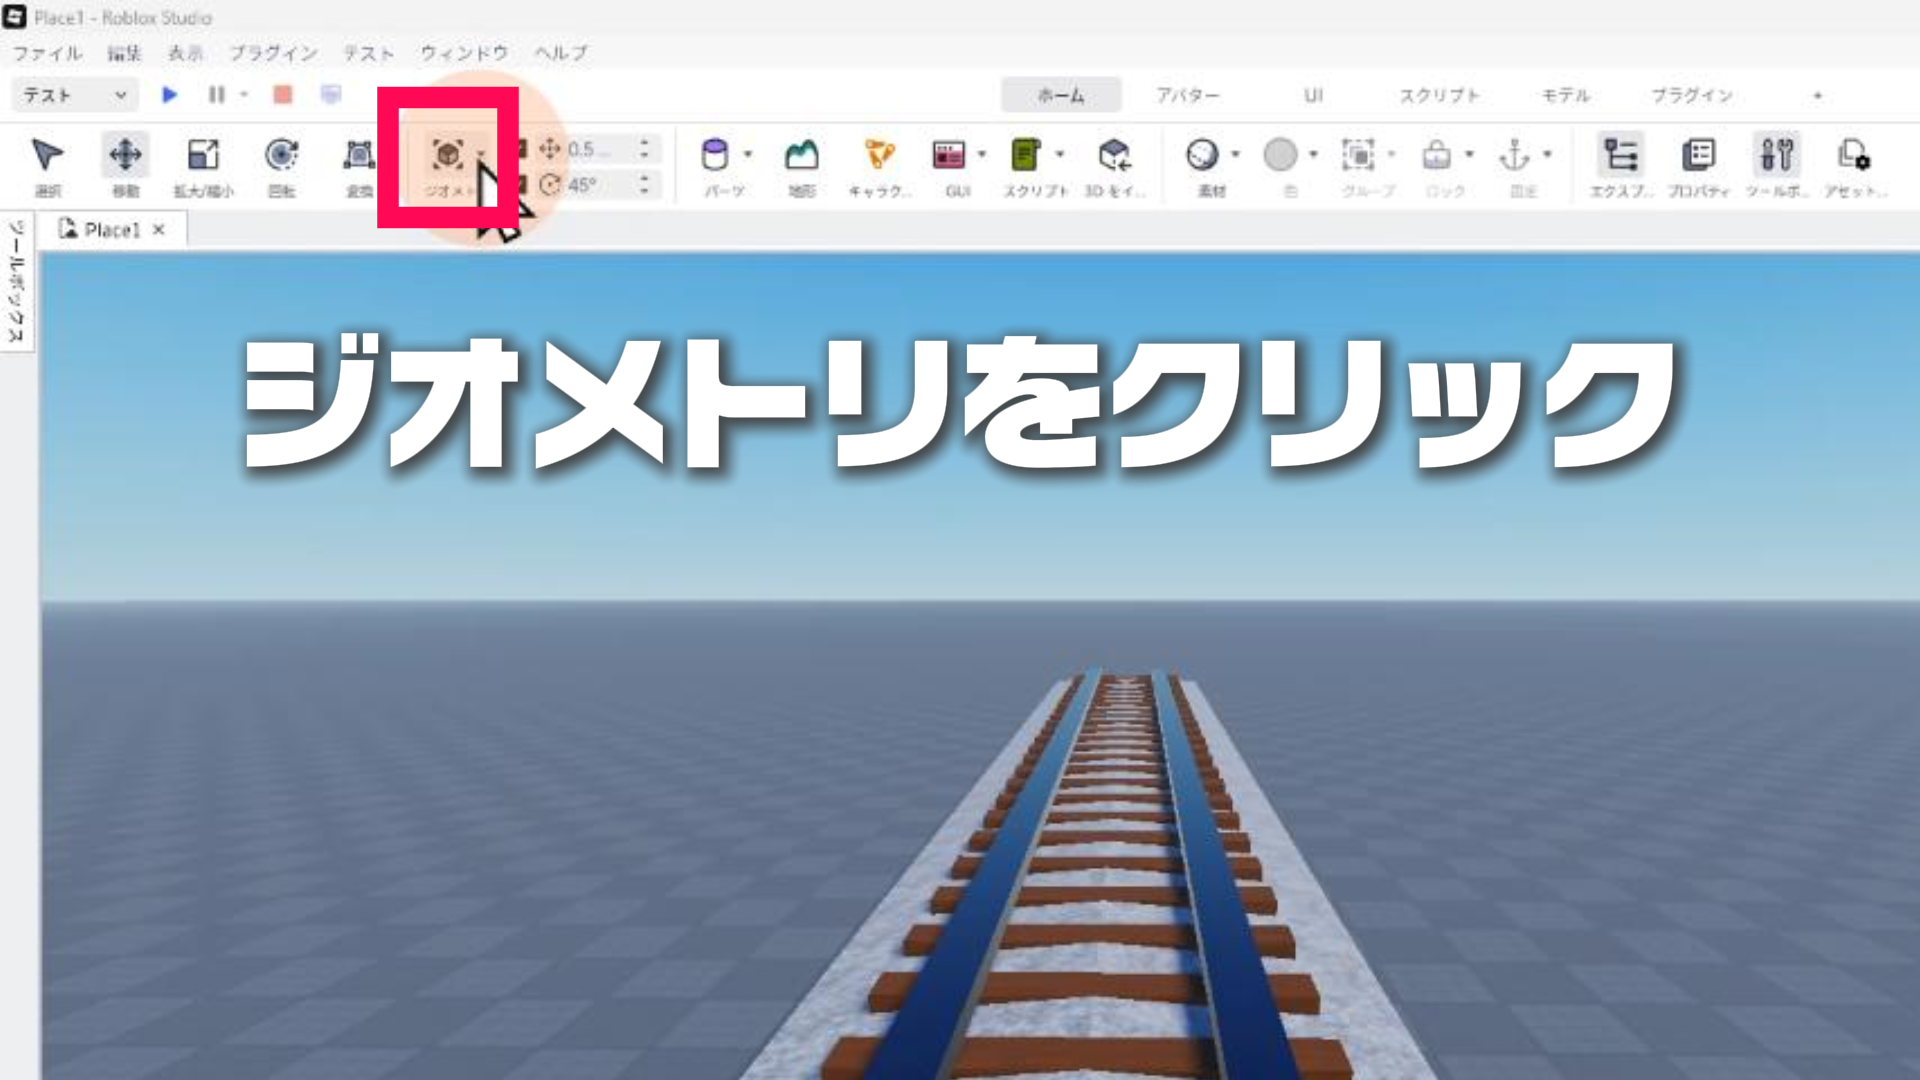Open the 3D import tool icon
The width and height of the screenshot is (1920, 1080).
point(1114,156)
